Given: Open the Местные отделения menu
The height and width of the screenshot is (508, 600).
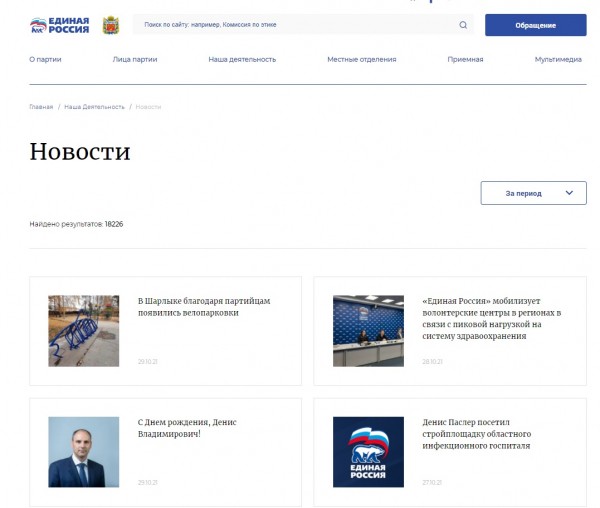Looking at the screenshot, I should coord(362,59).
